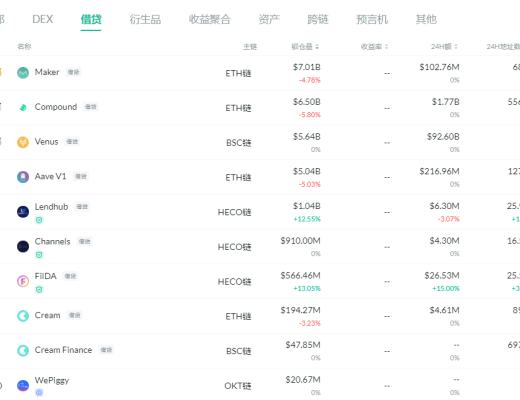Image resolution: width=520 pixels, height=400 pixels.
Task: Click the lending tag beside Cream Finance
Action: pyautogui.click(x=106, y=350)
